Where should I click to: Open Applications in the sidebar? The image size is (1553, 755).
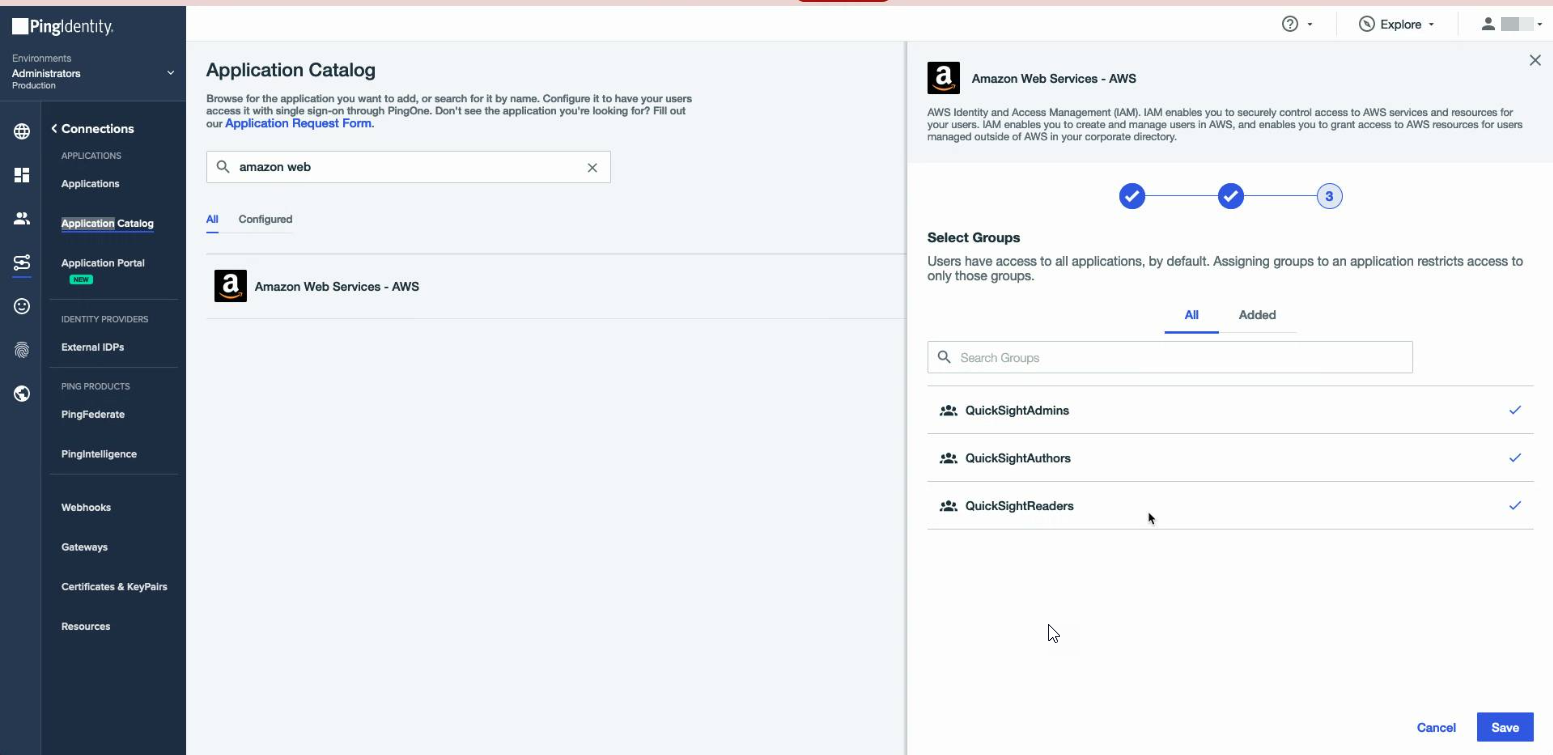pos(90,184)
